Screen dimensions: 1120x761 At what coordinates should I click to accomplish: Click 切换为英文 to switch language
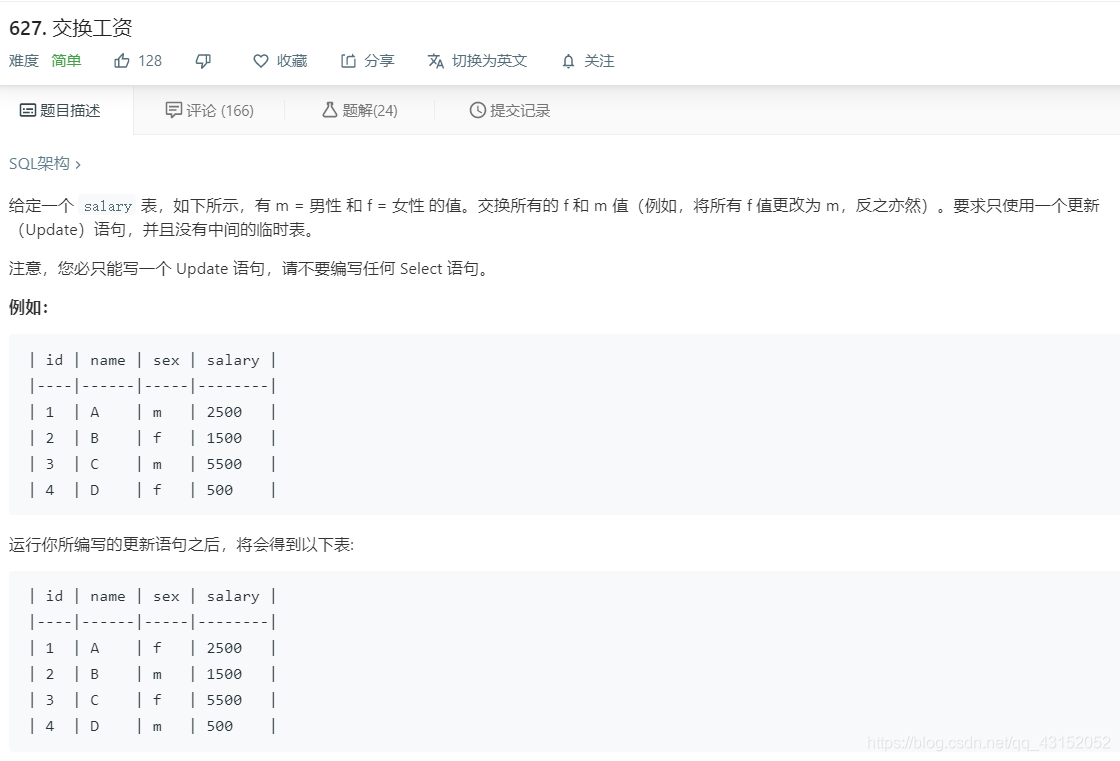pyautogui.click(x=490, y=60)
